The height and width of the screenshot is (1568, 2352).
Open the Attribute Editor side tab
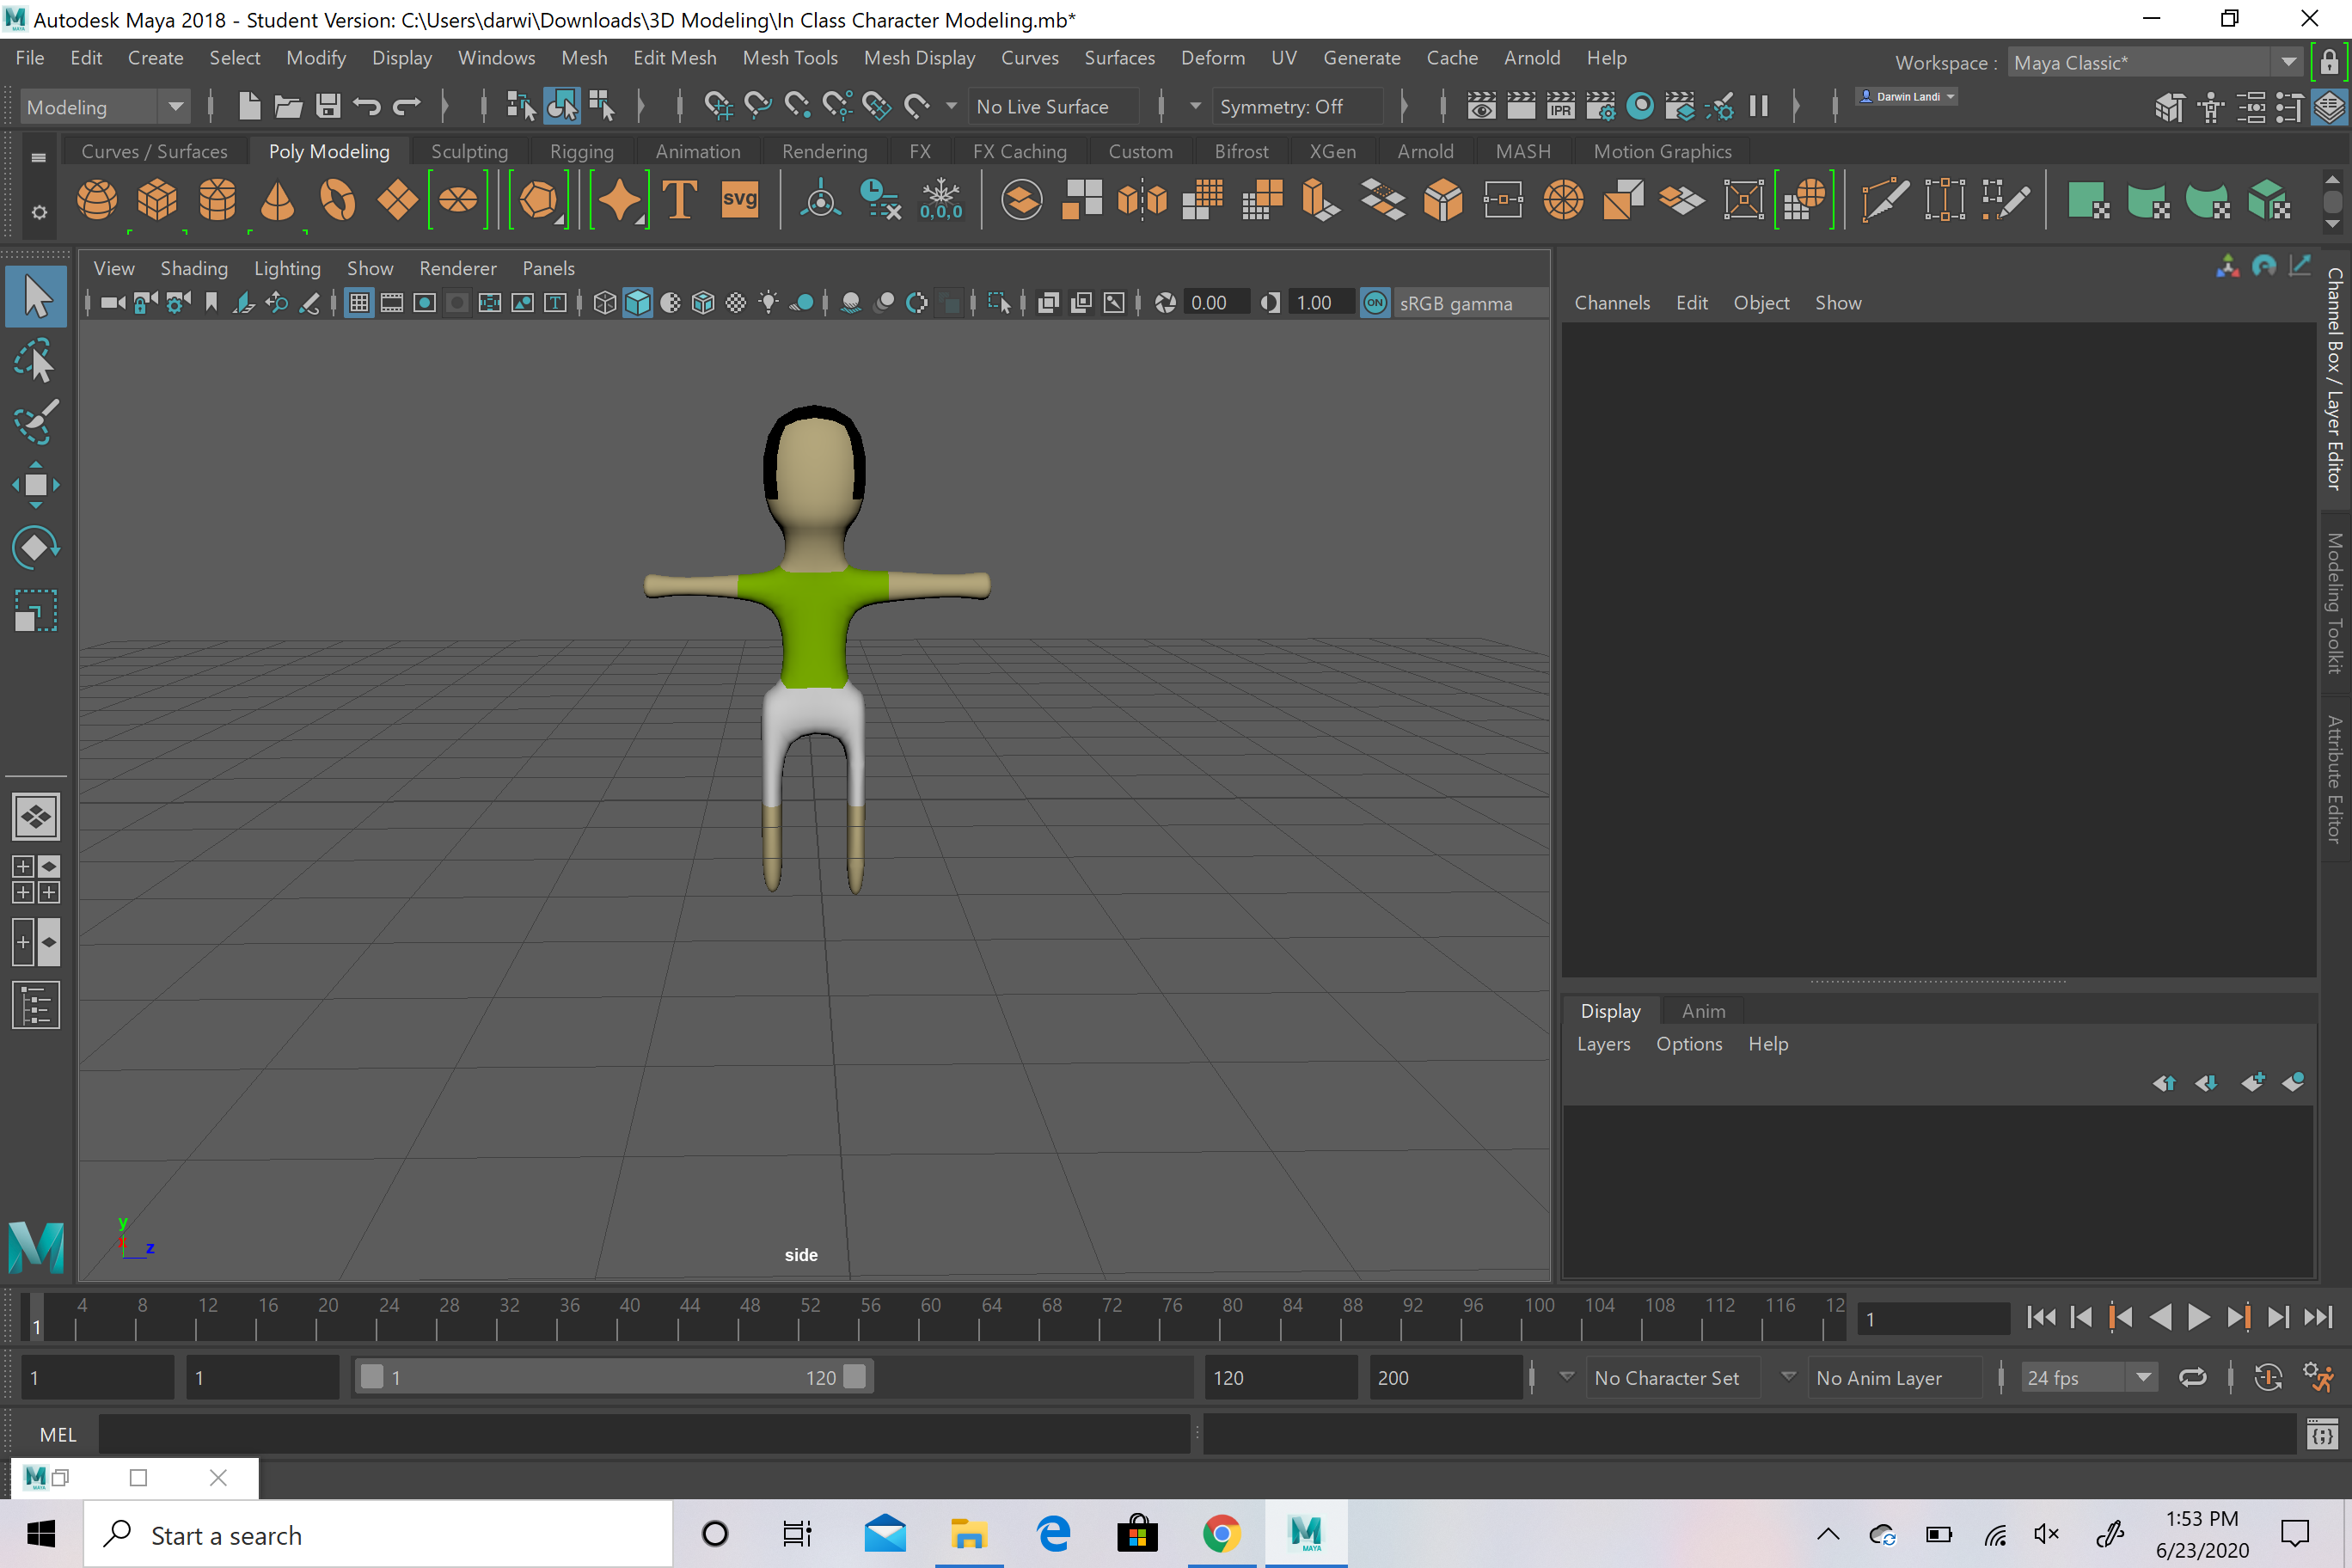click(x=2334, y=779)
